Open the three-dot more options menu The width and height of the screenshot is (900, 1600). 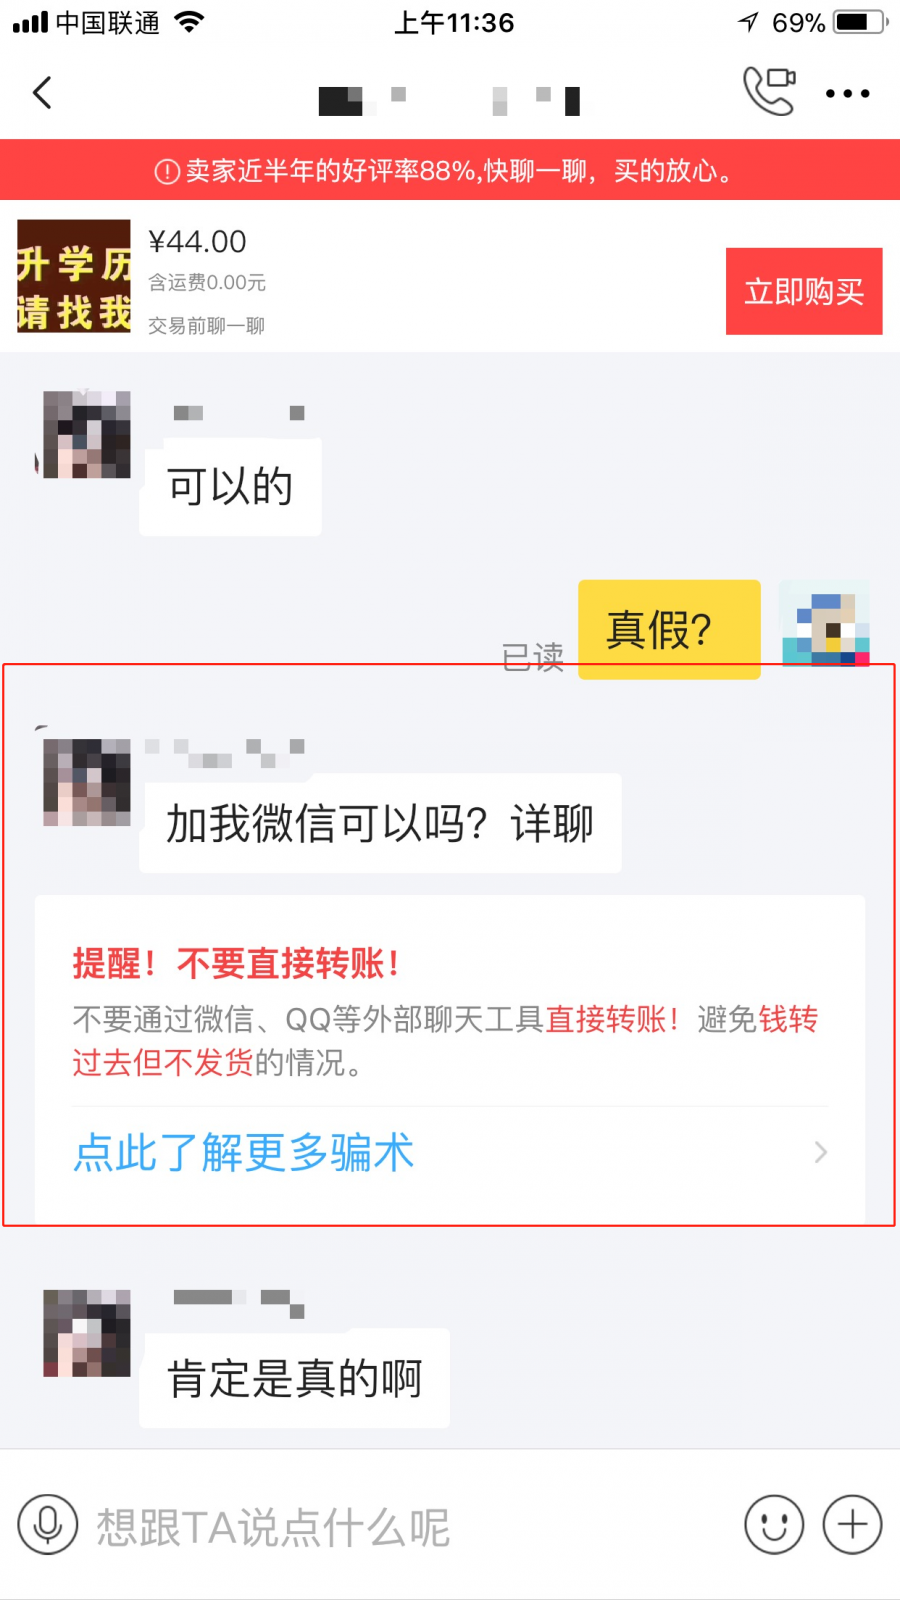(x=847, y=94)
